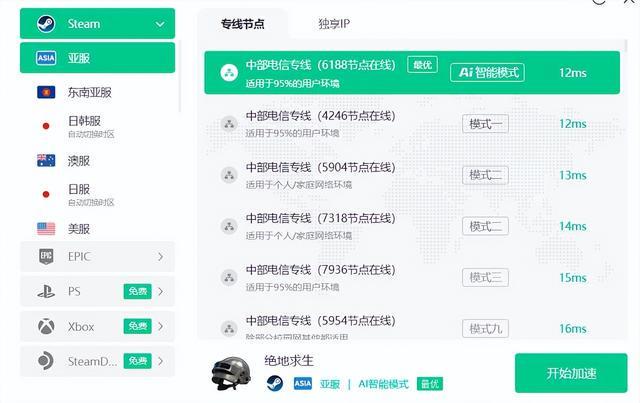Switch to the 独享IP tab

point(334,24)
